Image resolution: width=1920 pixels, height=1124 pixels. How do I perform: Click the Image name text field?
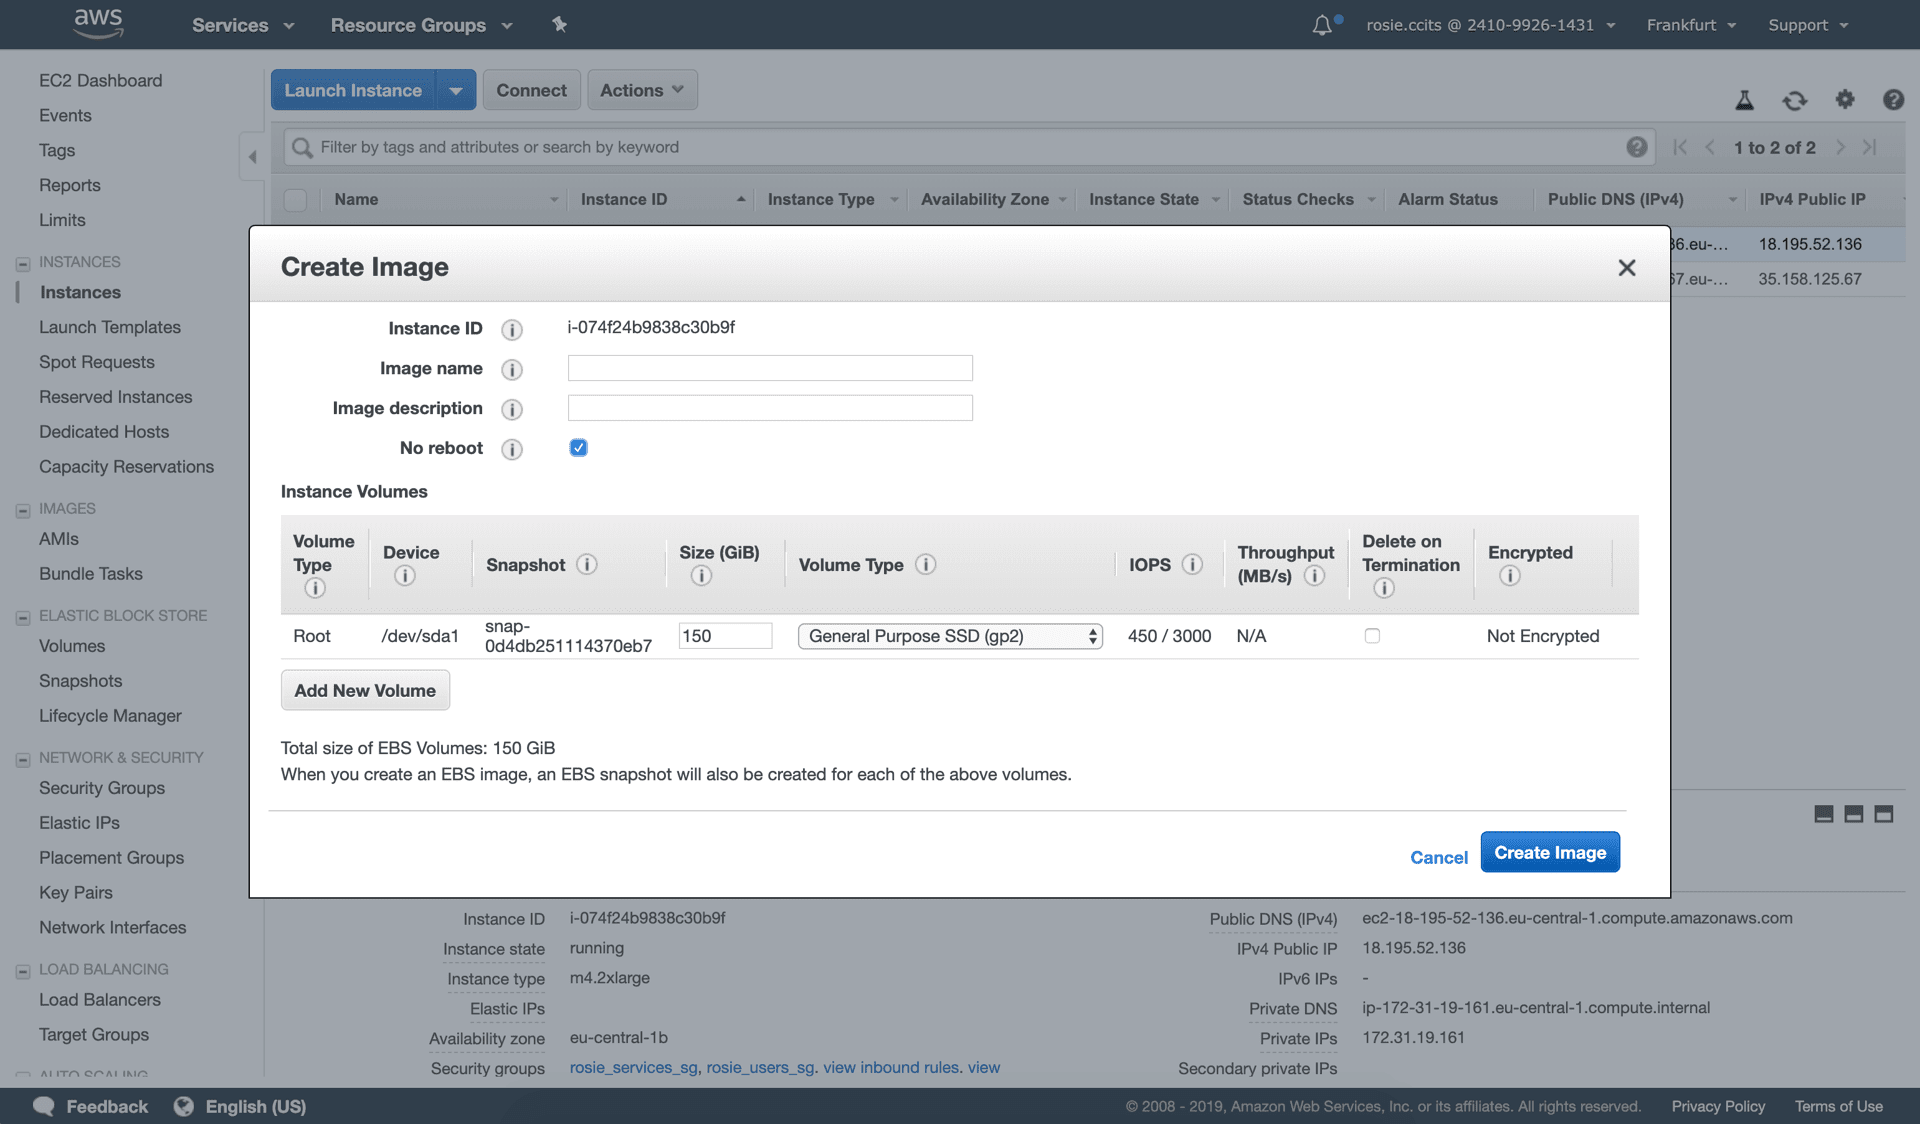[x=770, y=368]
